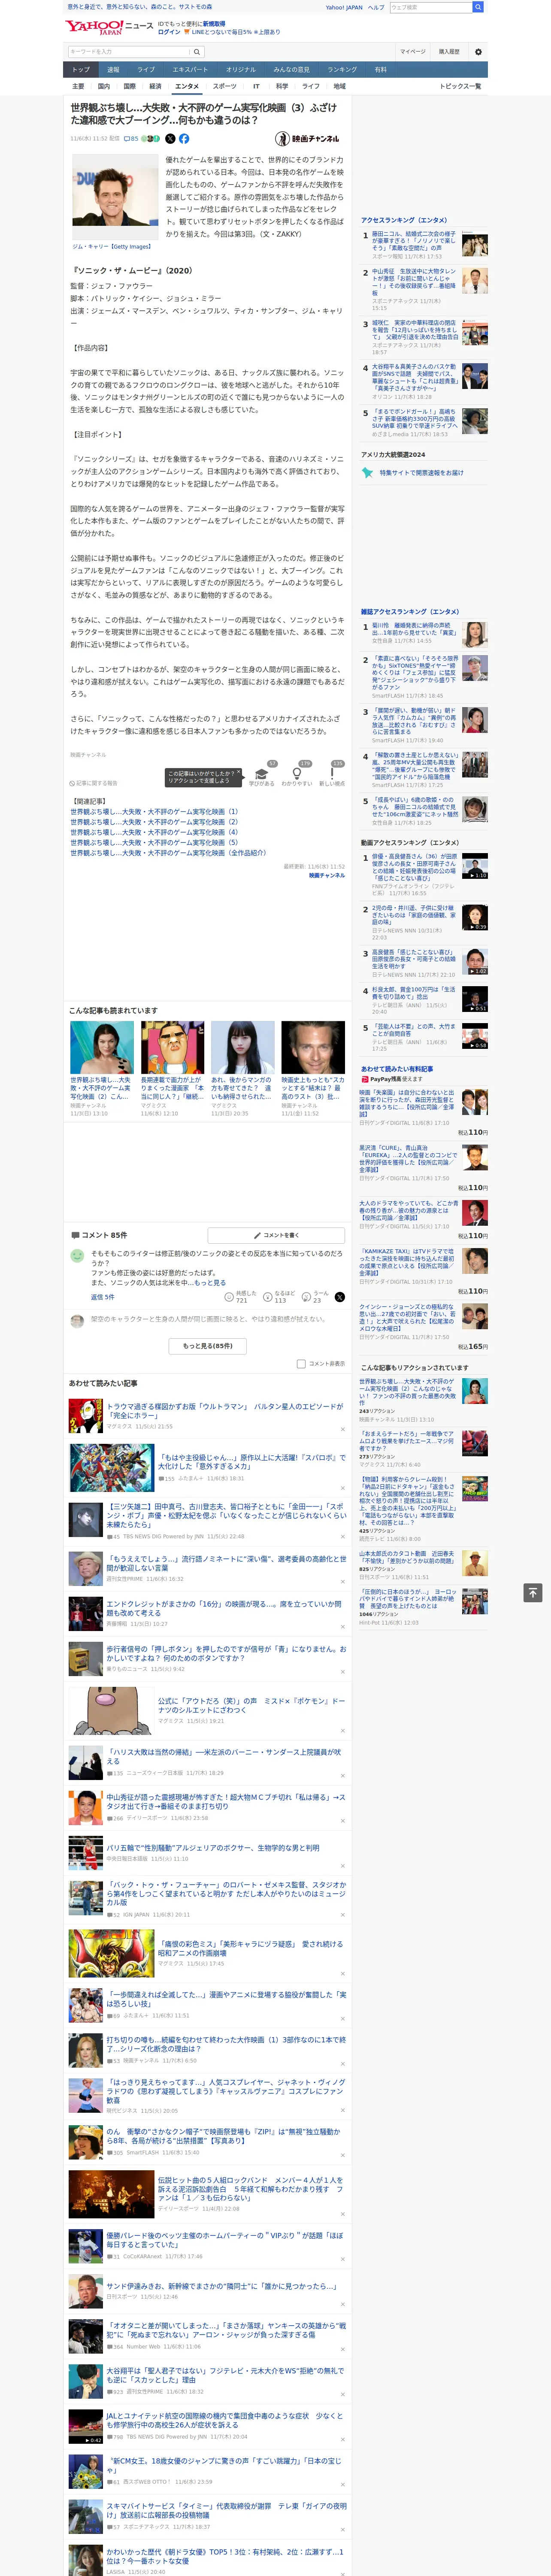Click the コメントを書く button
The height and width of the screenshot is (2576, 551).
click(x=277, y=1235)
